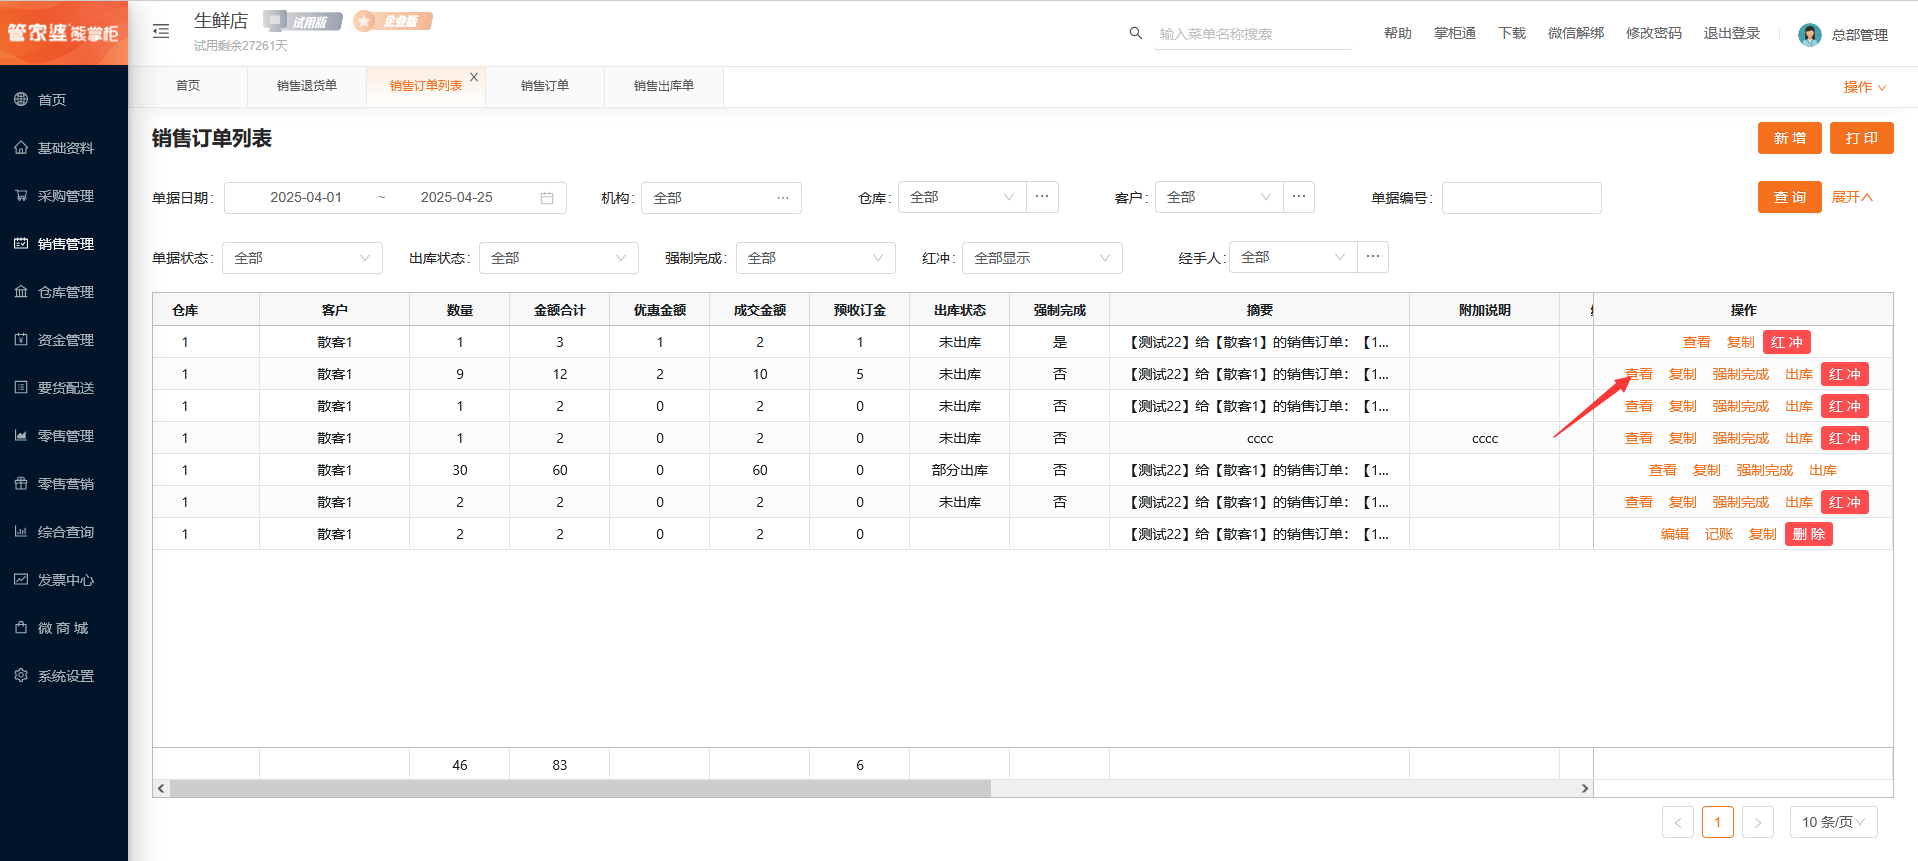The width and height of the screenshot is (1918, 861).
Task: Click the horizontal table scrollbar
Action: coord(580,789)
